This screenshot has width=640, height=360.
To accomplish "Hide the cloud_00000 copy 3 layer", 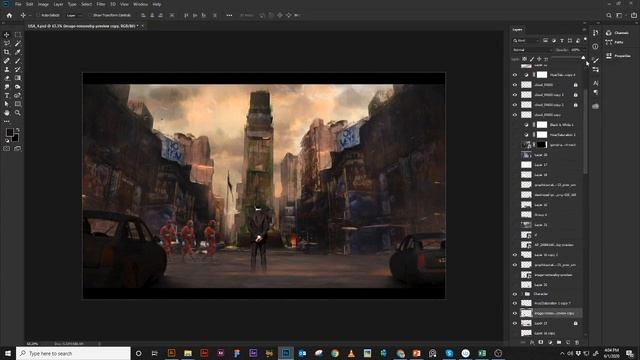I will coord(515,95).
